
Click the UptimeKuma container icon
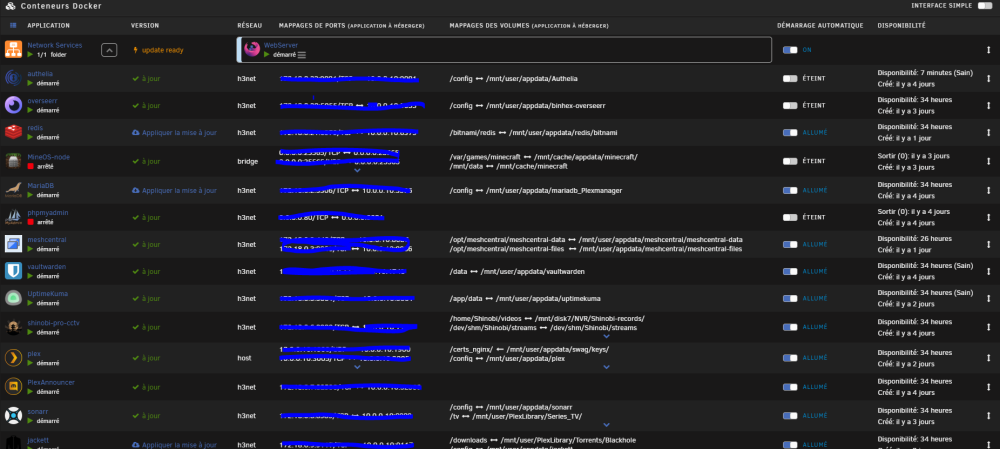[13, 298]
